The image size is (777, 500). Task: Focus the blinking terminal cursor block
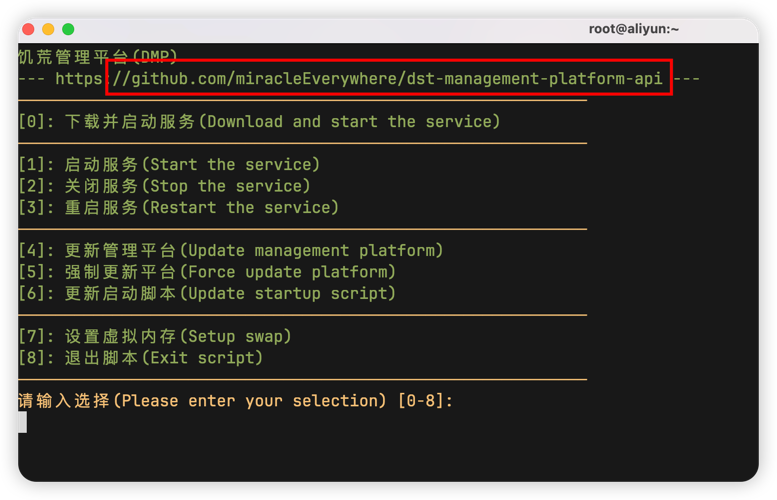point(23,422)
